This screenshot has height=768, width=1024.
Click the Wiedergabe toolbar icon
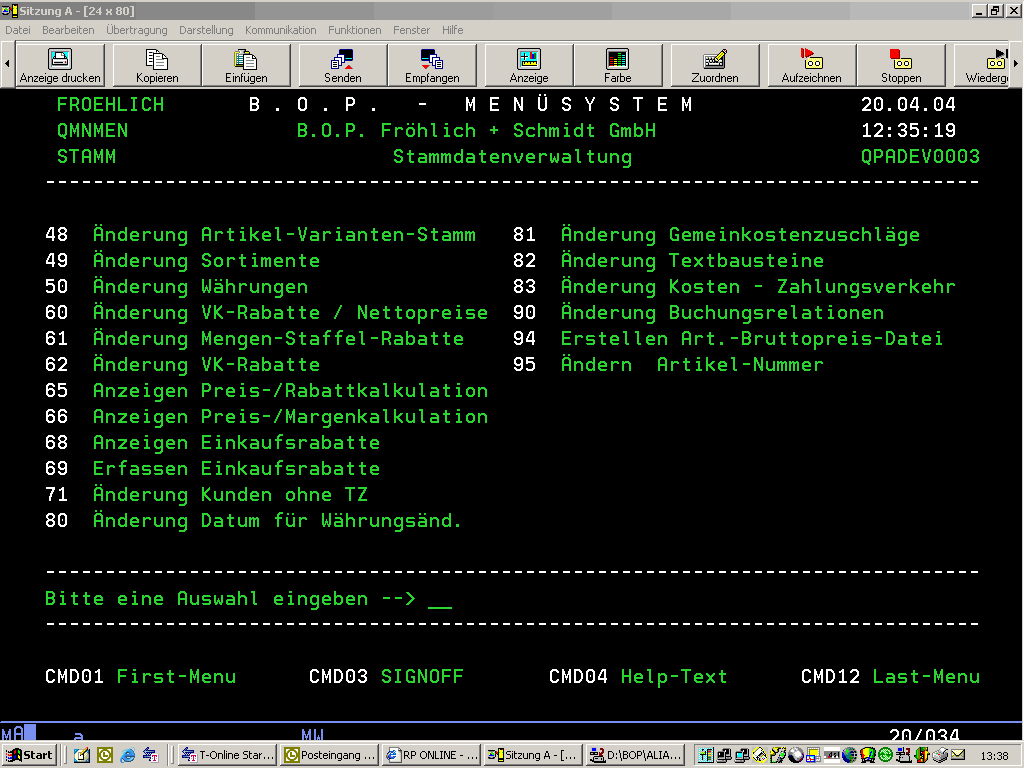pos(983,65)
